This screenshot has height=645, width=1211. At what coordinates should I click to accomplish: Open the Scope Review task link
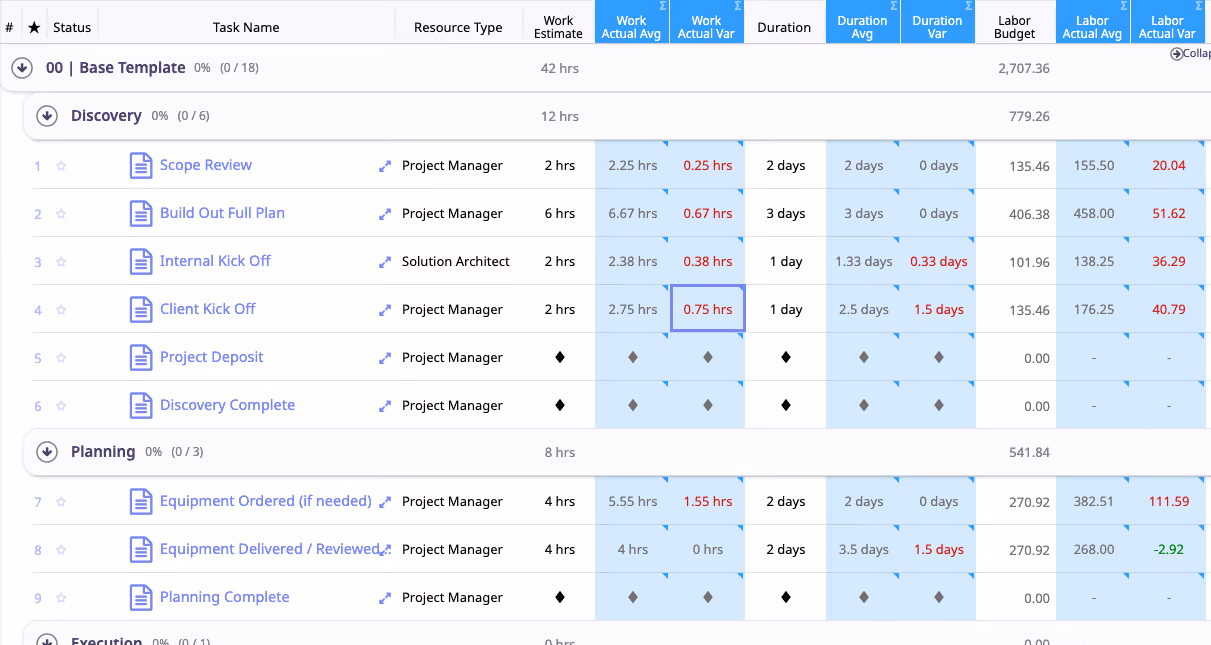(x=206, y=165)
